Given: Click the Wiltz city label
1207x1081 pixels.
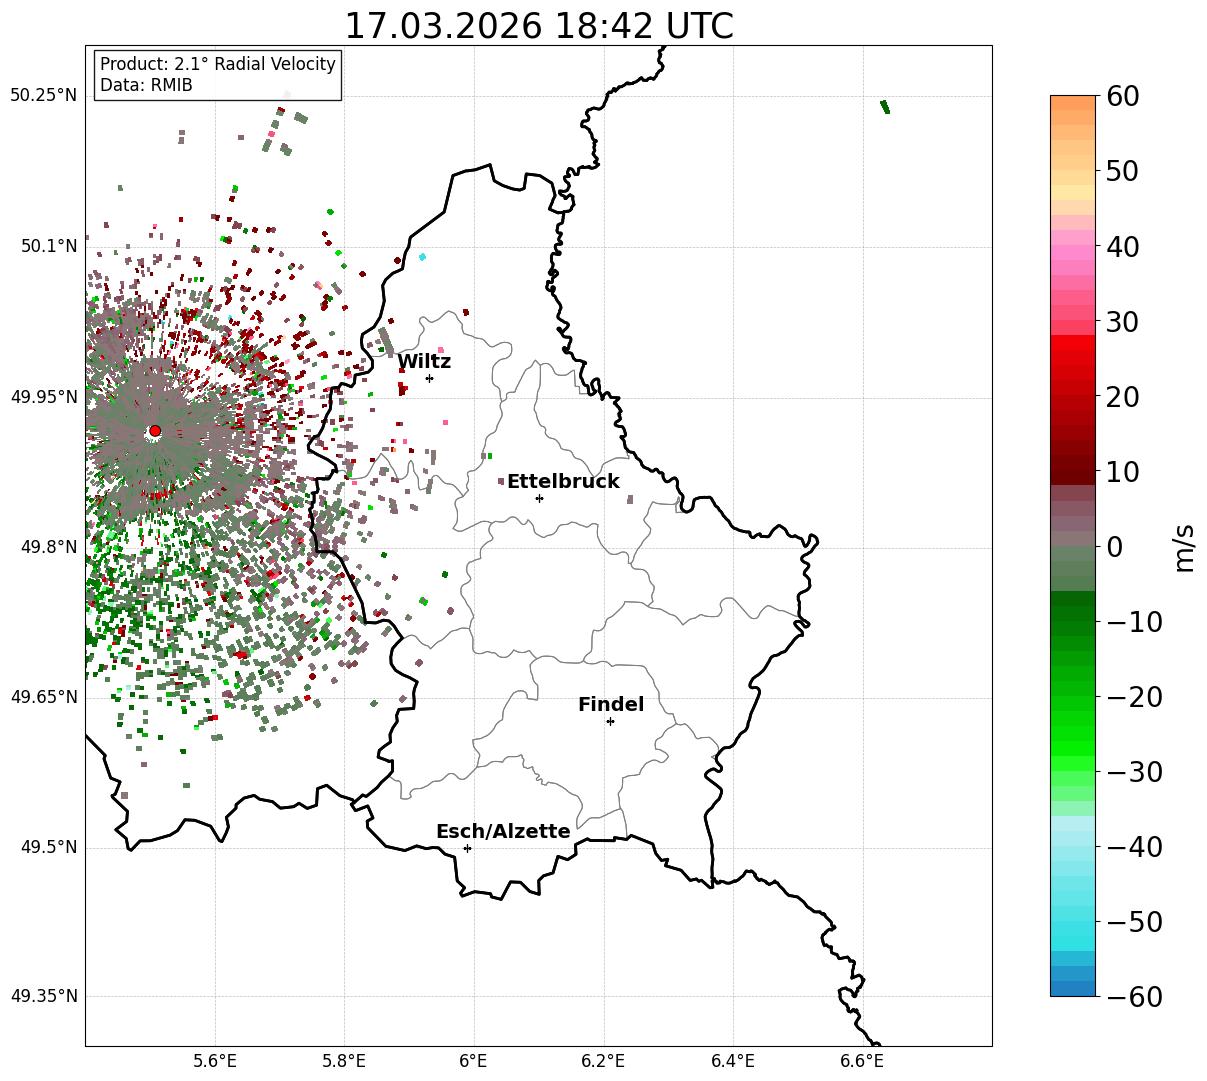Looking at the screenshot, I should point(424,362).
